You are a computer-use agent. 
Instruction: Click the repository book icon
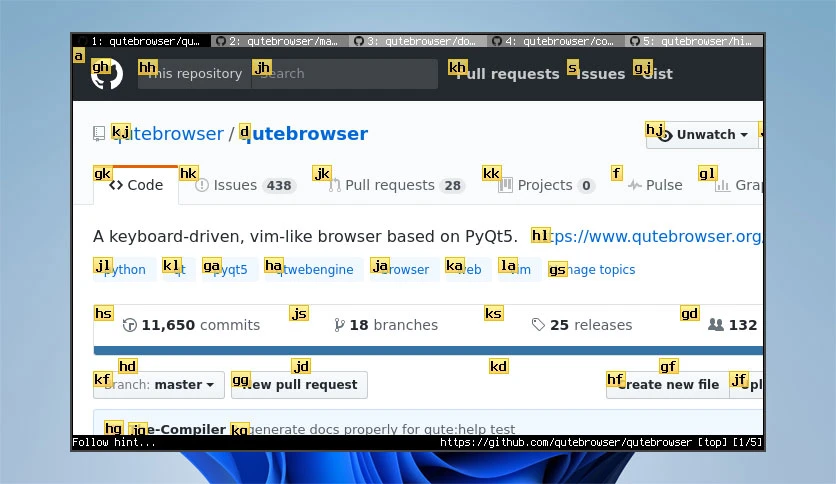point(99,133)
